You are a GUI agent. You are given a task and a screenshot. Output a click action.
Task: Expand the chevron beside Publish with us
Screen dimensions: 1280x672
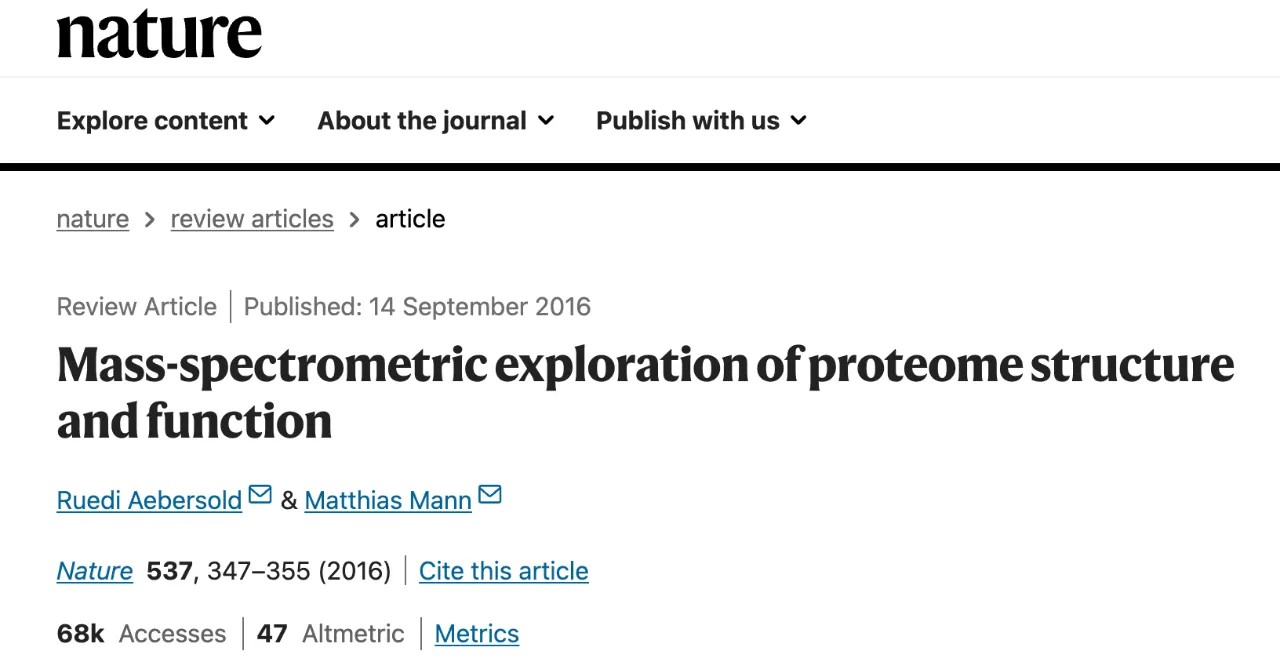(798, 121)
